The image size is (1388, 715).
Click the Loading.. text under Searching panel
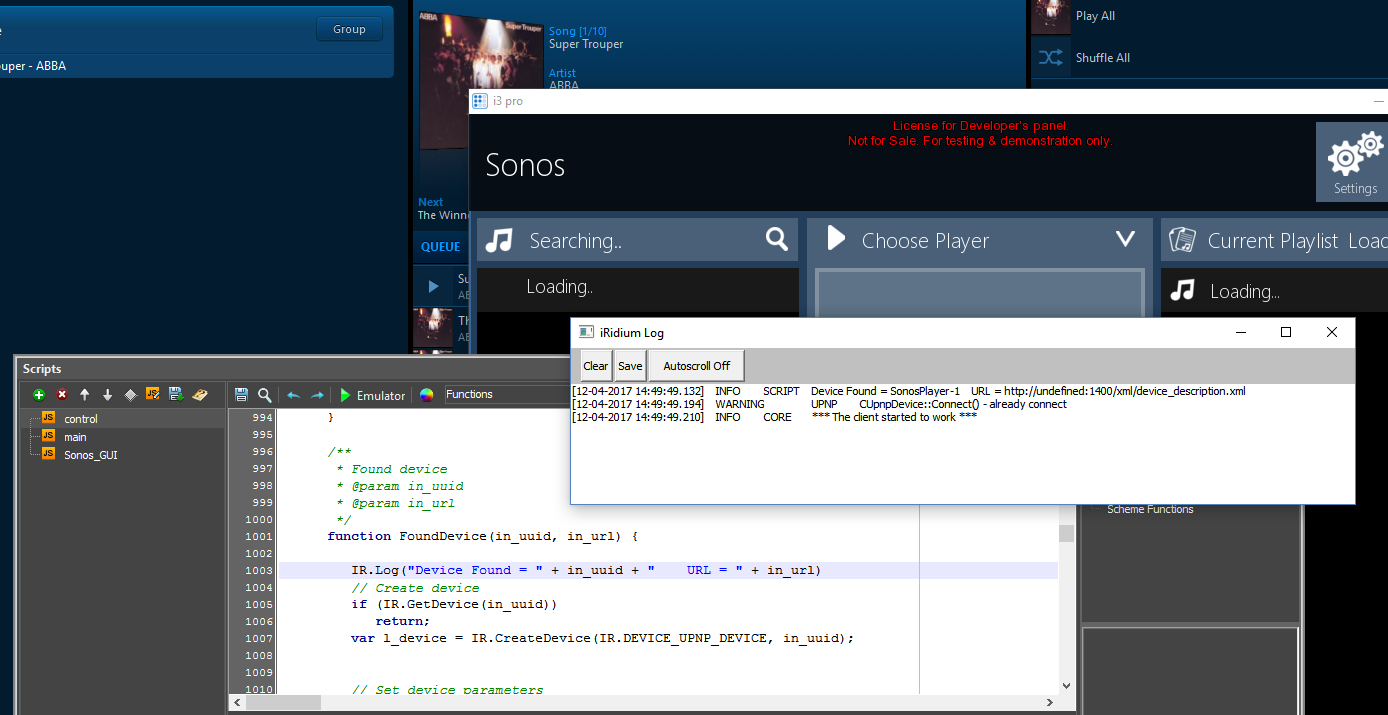[559, 287]
